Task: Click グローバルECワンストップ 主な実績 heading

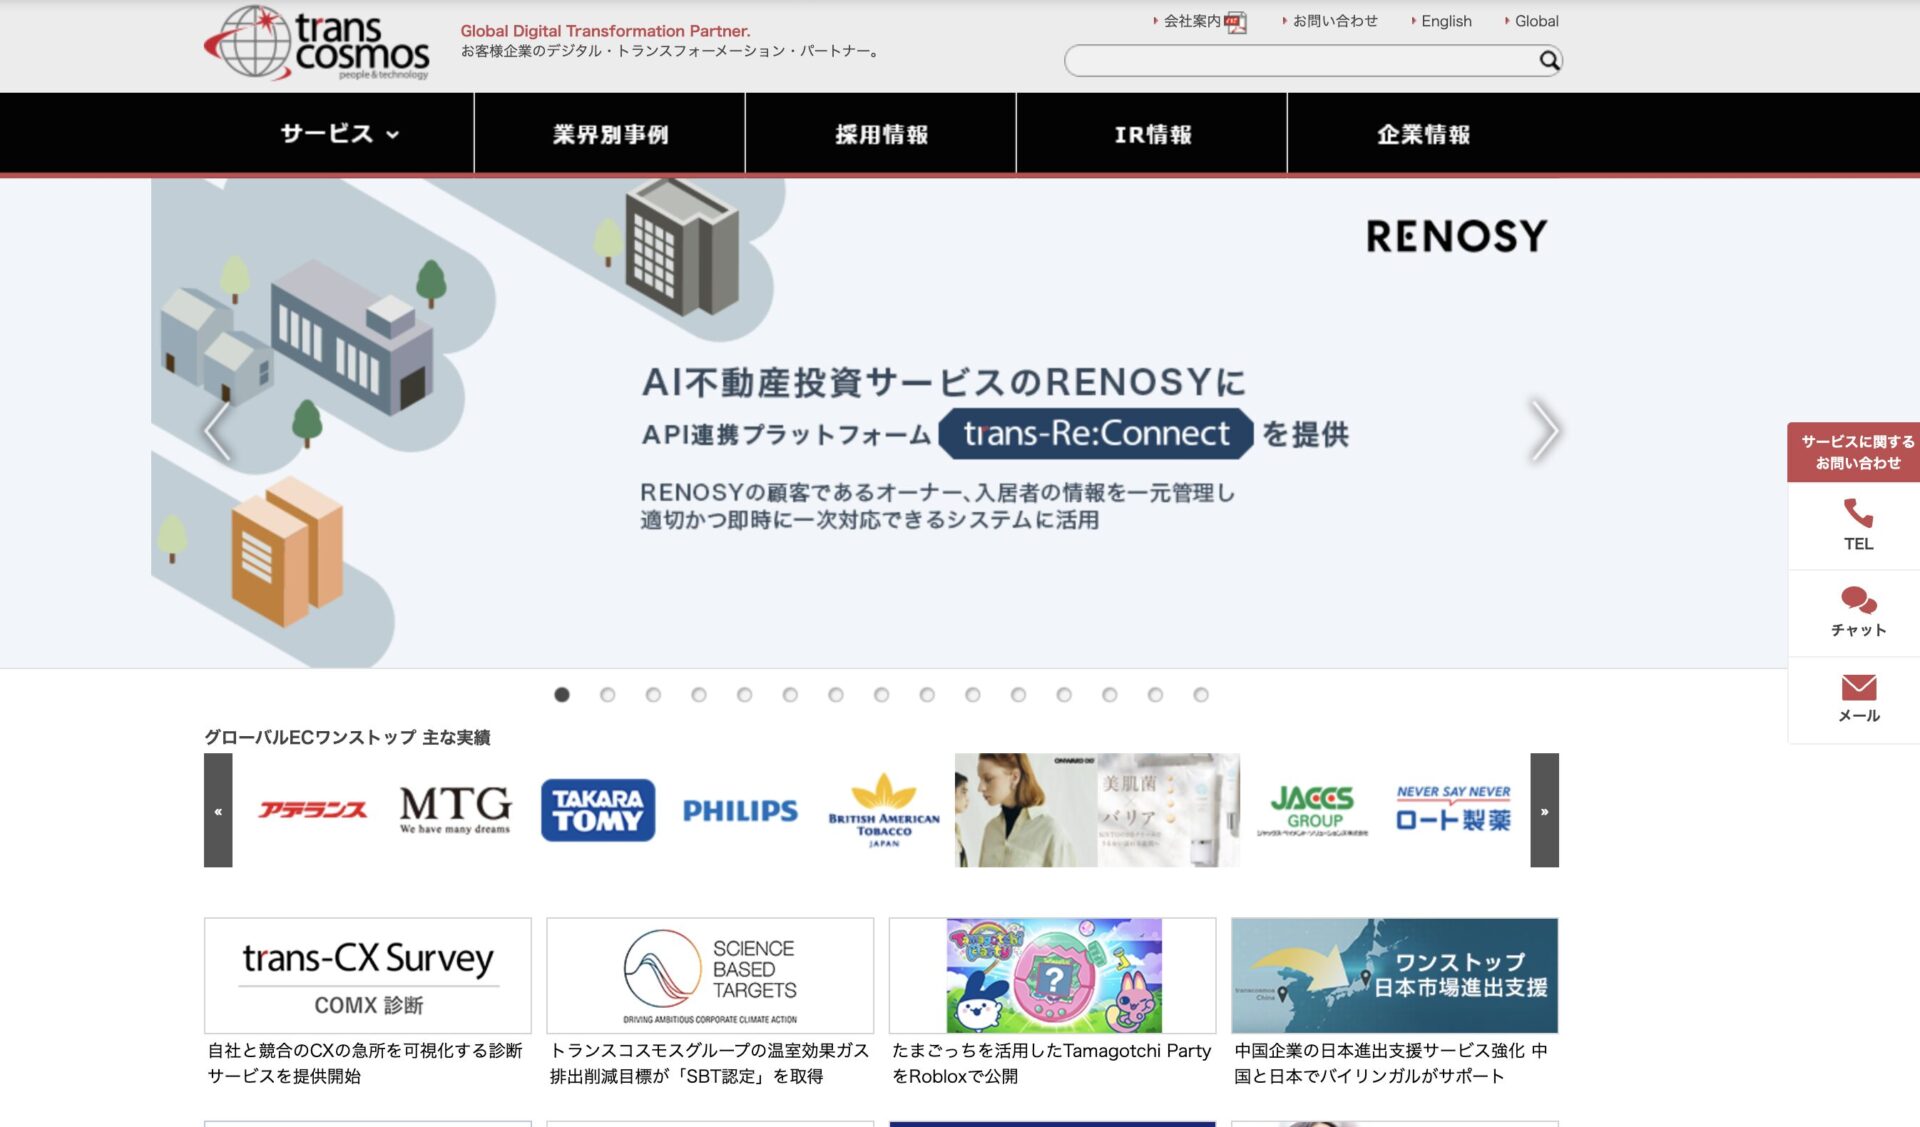Action: 347,737
